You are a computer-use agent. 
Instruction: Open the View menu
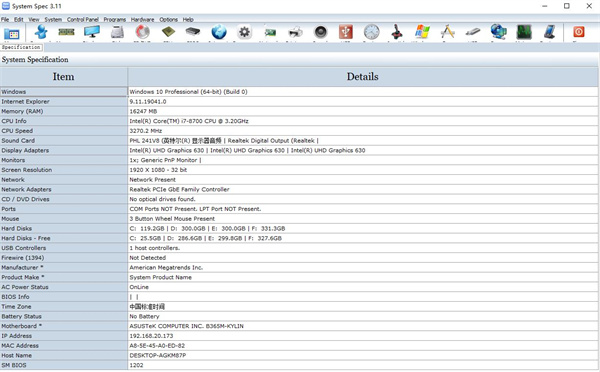pyautogui.click(x=34, y=19)
